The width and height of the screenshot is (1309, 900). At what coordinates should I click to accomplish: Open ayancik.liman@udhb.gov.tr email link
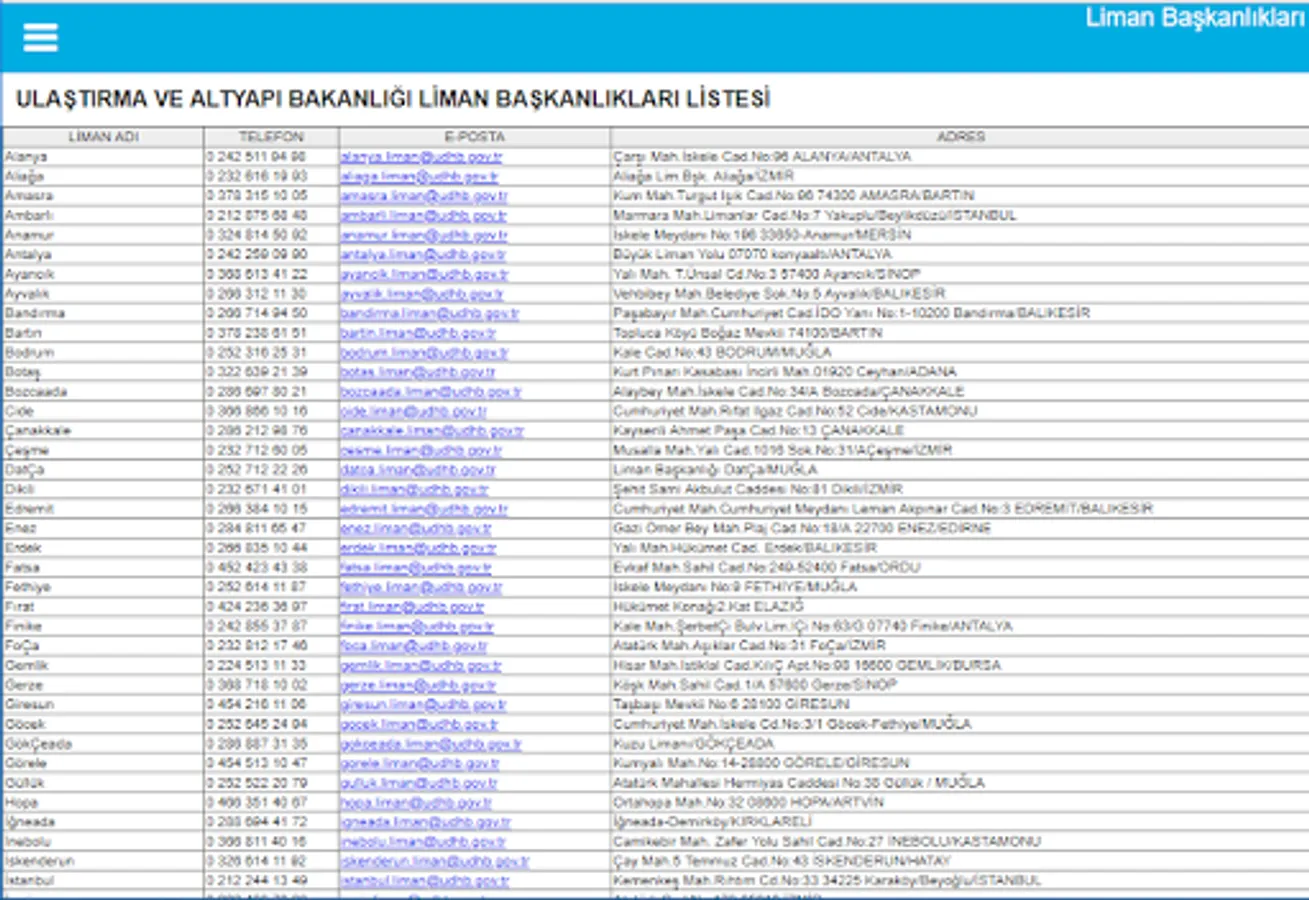[x=424, y=274]
